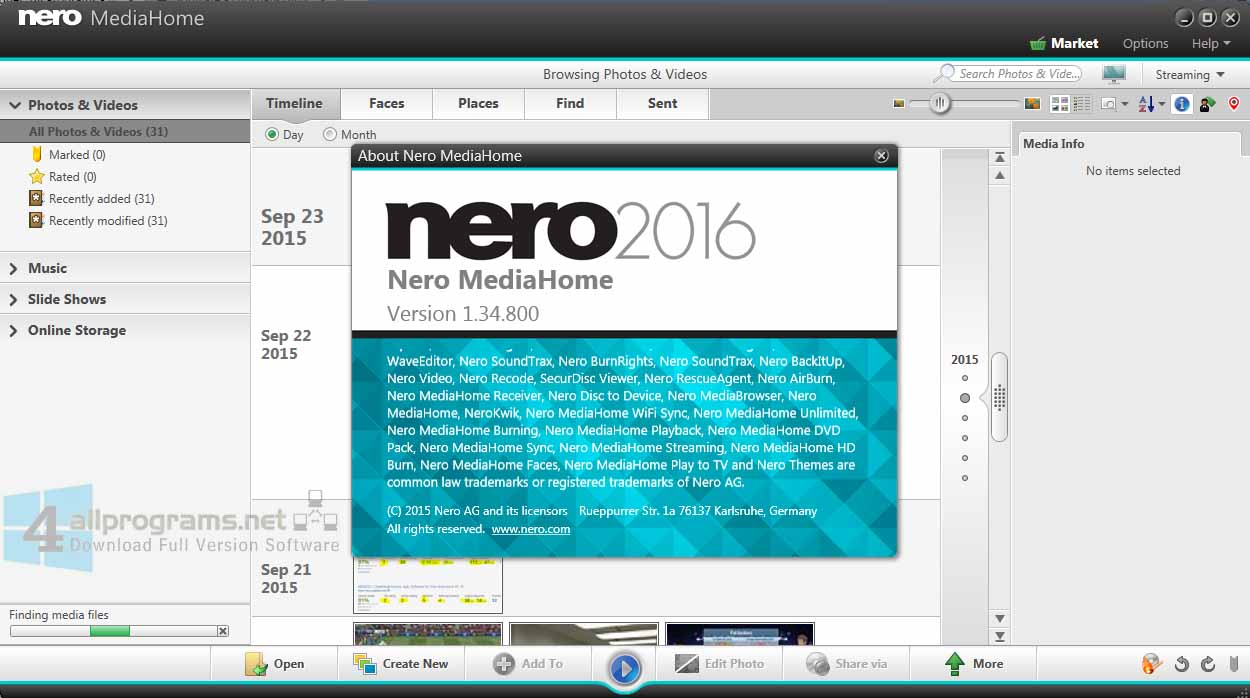This screenshot has height=698, width=1250.
Task: Open the Options menu
Action: 1145,44
